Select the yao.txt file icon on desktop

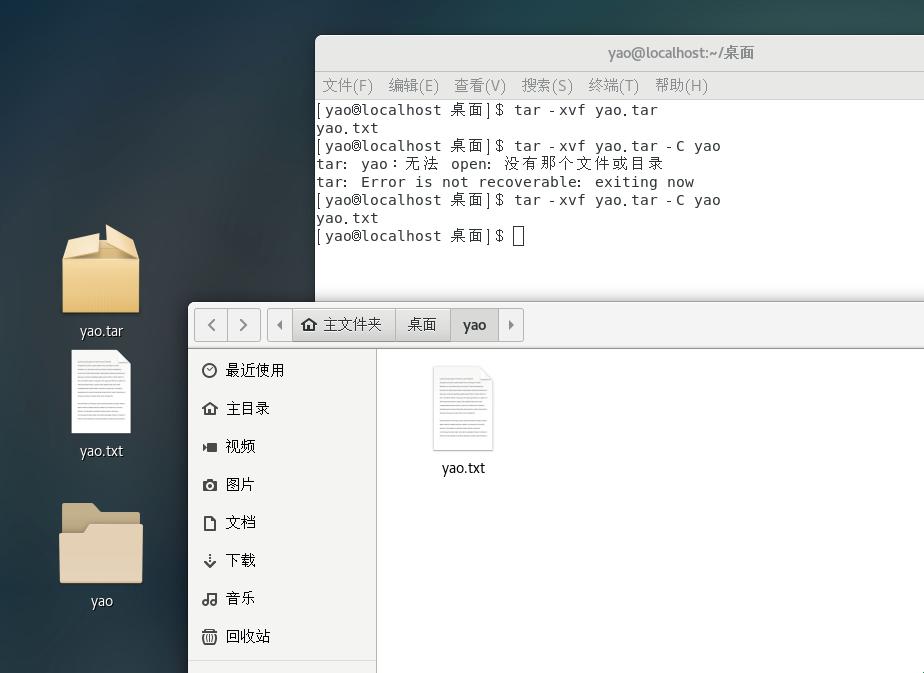(101, 391)
